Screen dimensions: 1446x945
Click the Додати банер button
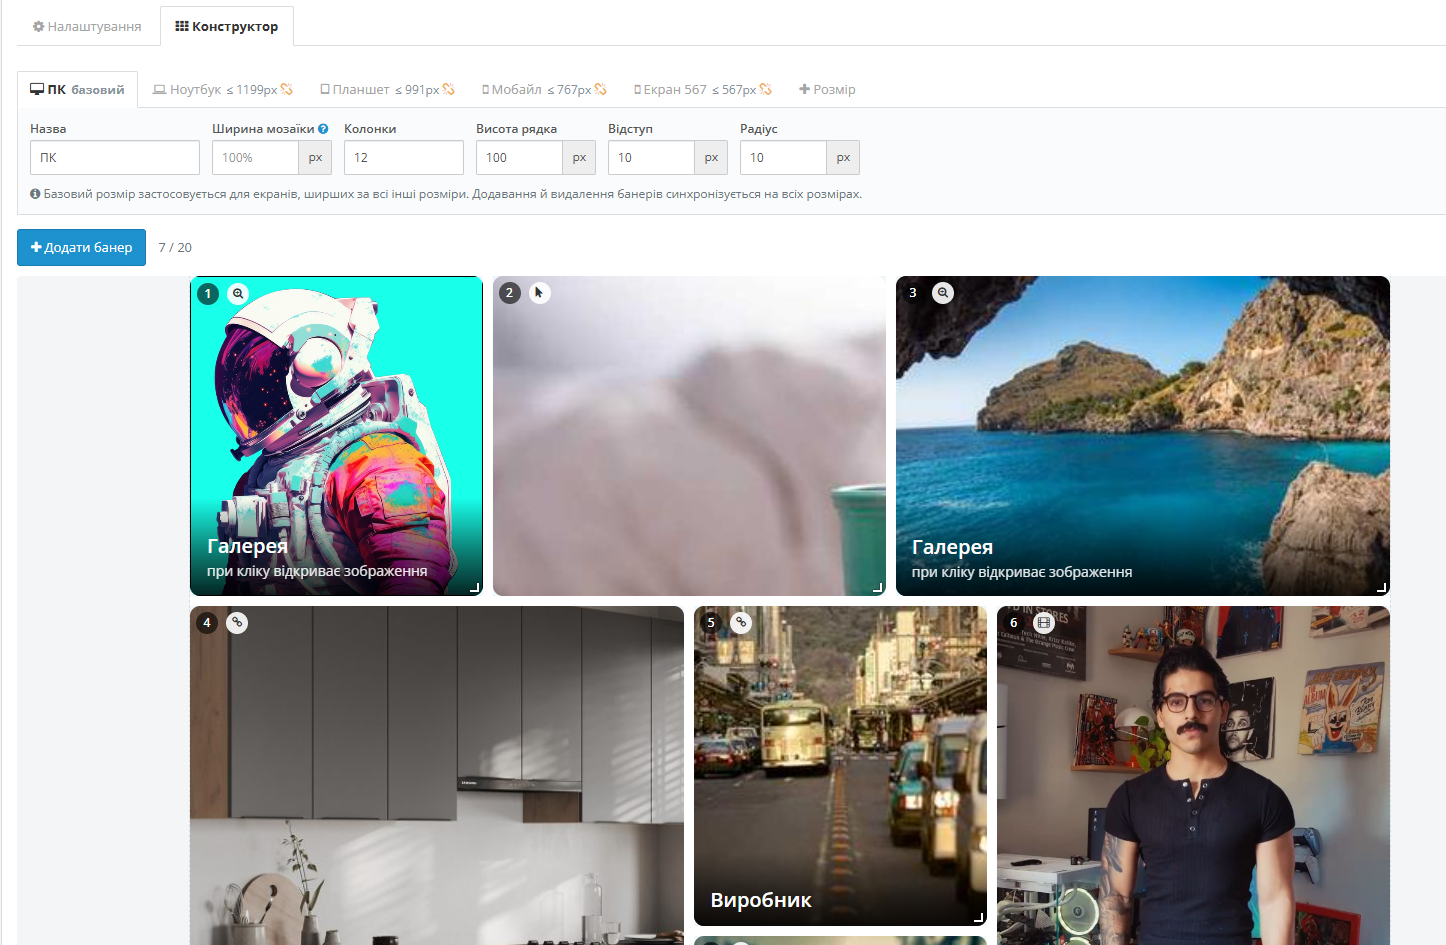pyautogui.click(x=81, y=248)
